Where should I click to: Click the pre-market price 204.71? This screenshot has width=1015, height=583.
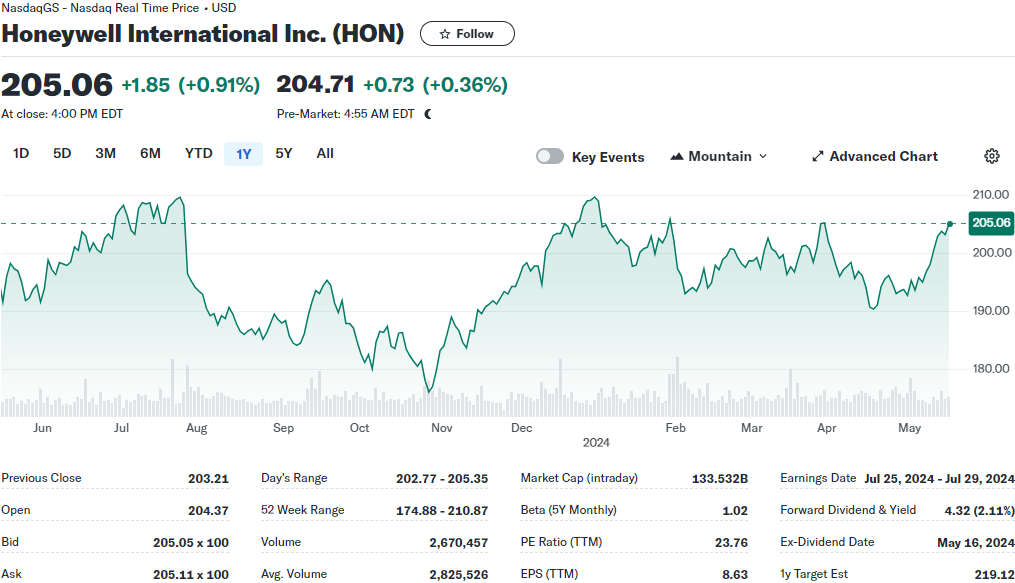315,84
